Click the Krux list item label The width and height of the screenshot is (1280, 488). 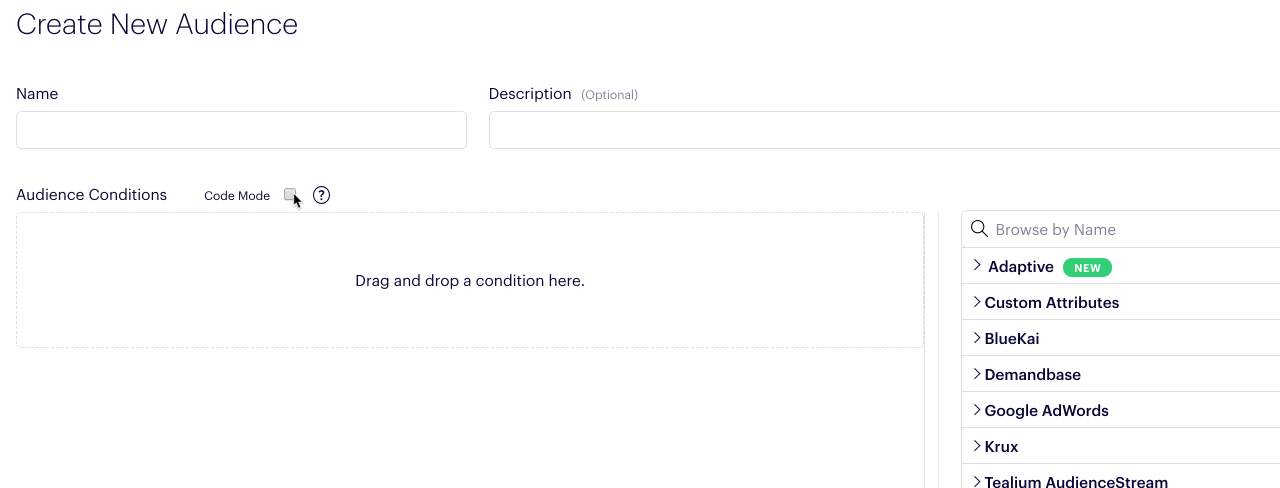pyautogui.click(x=1001, y=447)
